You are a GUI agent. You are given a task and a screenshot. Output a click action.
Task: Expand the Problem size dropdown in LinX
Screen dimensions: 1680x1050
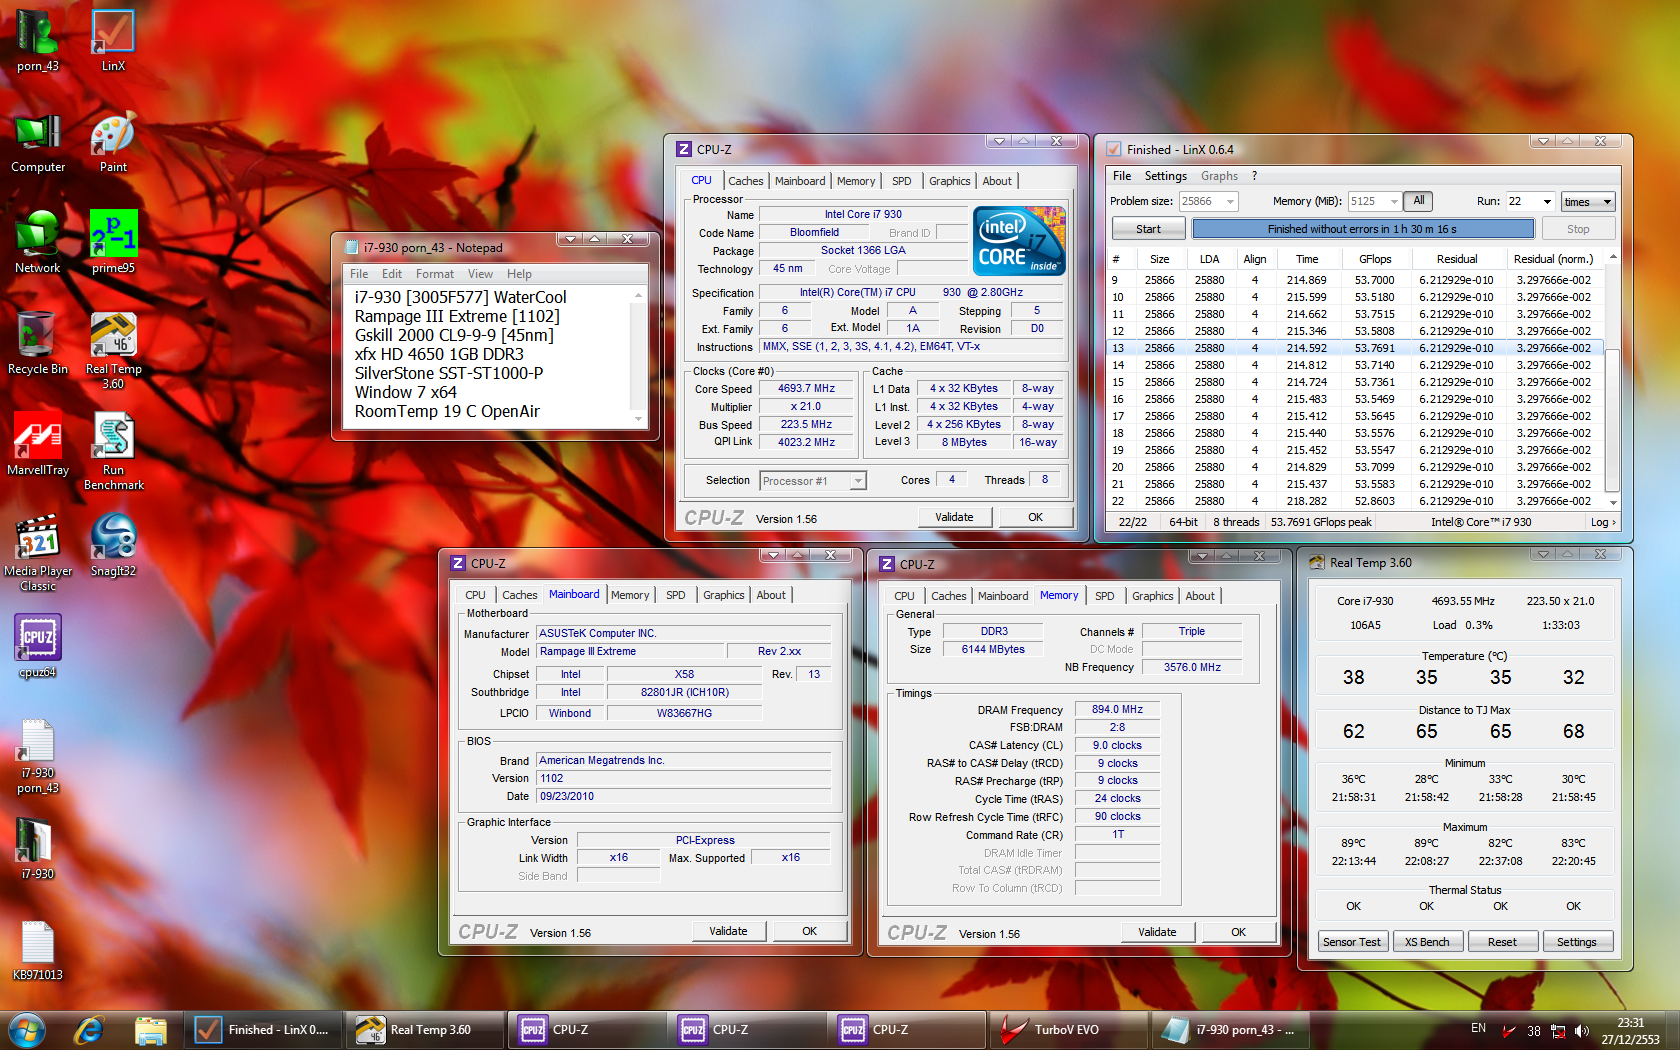click(1230, 202)
